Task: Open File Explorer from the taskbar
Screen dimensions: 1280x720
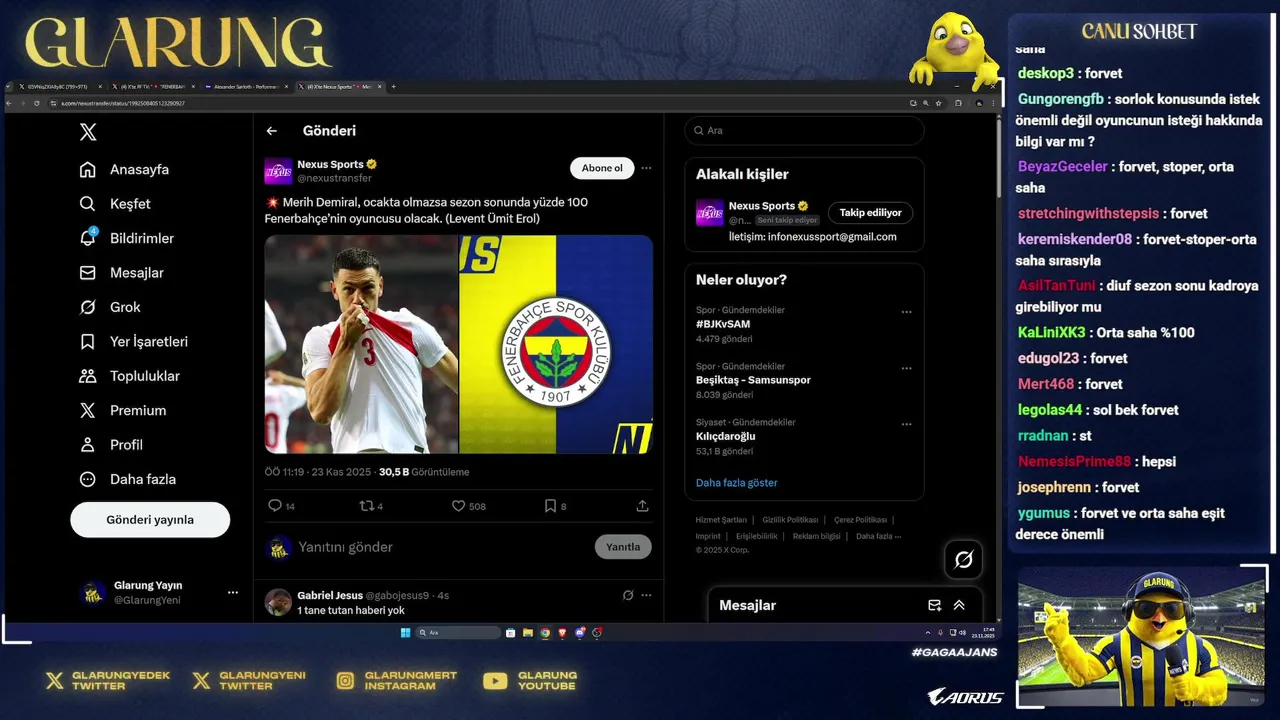Action: [528, 632]
